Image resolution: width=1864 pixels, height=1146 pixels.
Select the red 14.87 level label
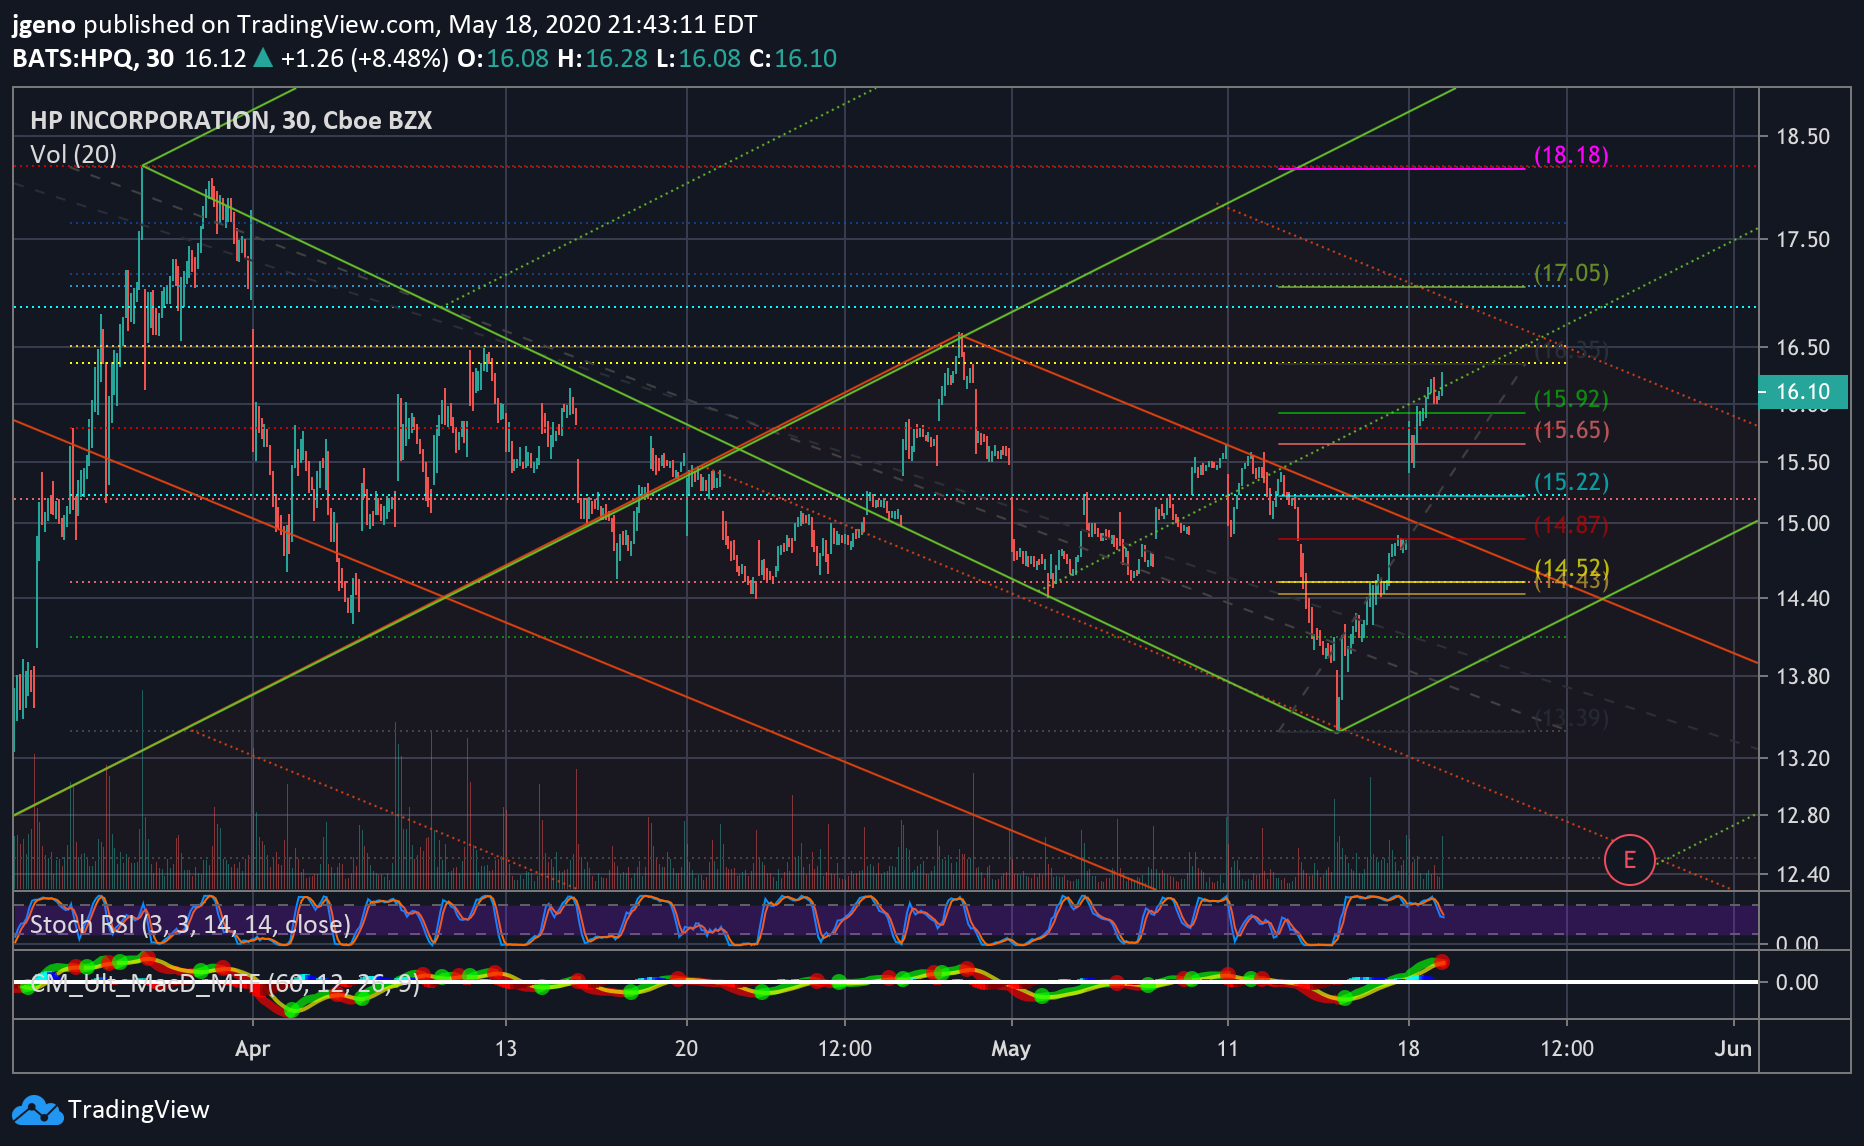[x=1571, y=525]
